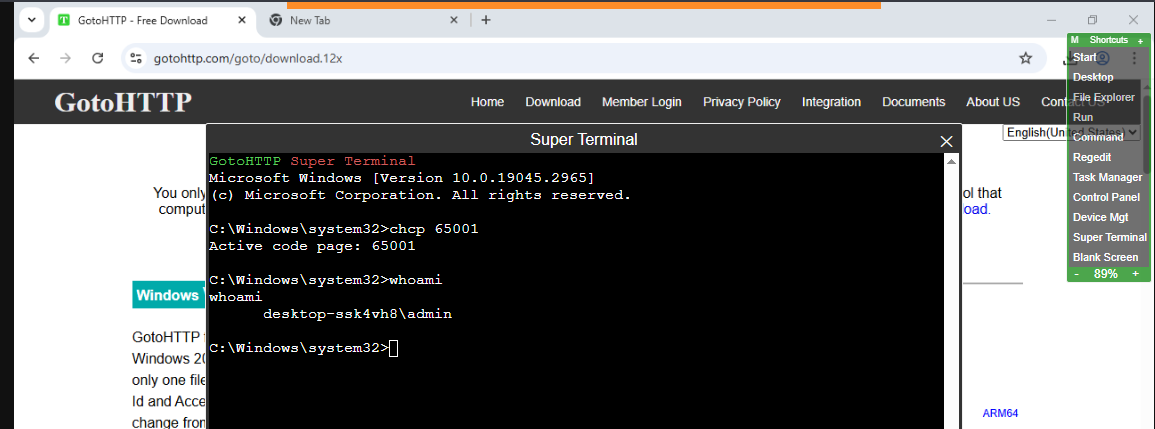The height and width of the screenshot is (429, 1155).
Task: Open Task Manager from Shortcuts panel
Action: [1107, 177]
